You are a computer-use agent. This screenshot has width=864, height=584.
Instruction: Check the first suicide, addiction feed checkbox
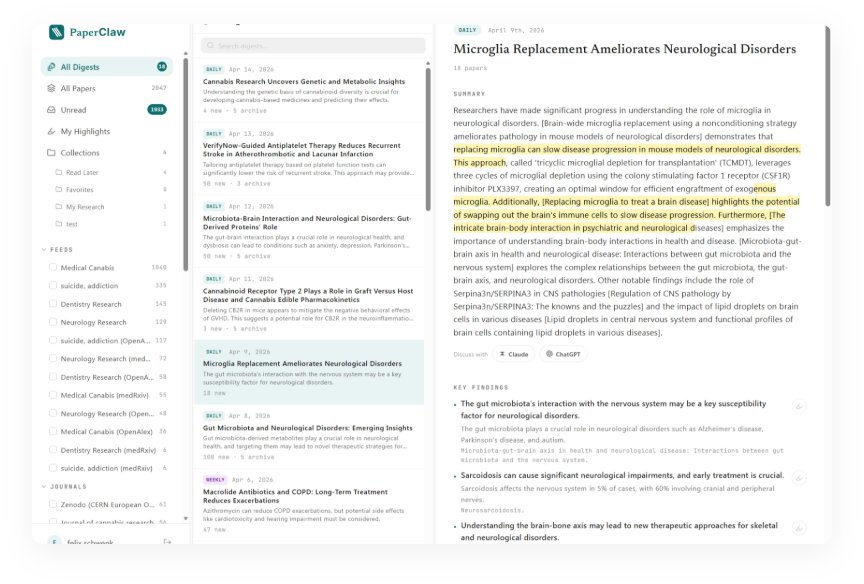pyautogui.click(x=53, y=285)
